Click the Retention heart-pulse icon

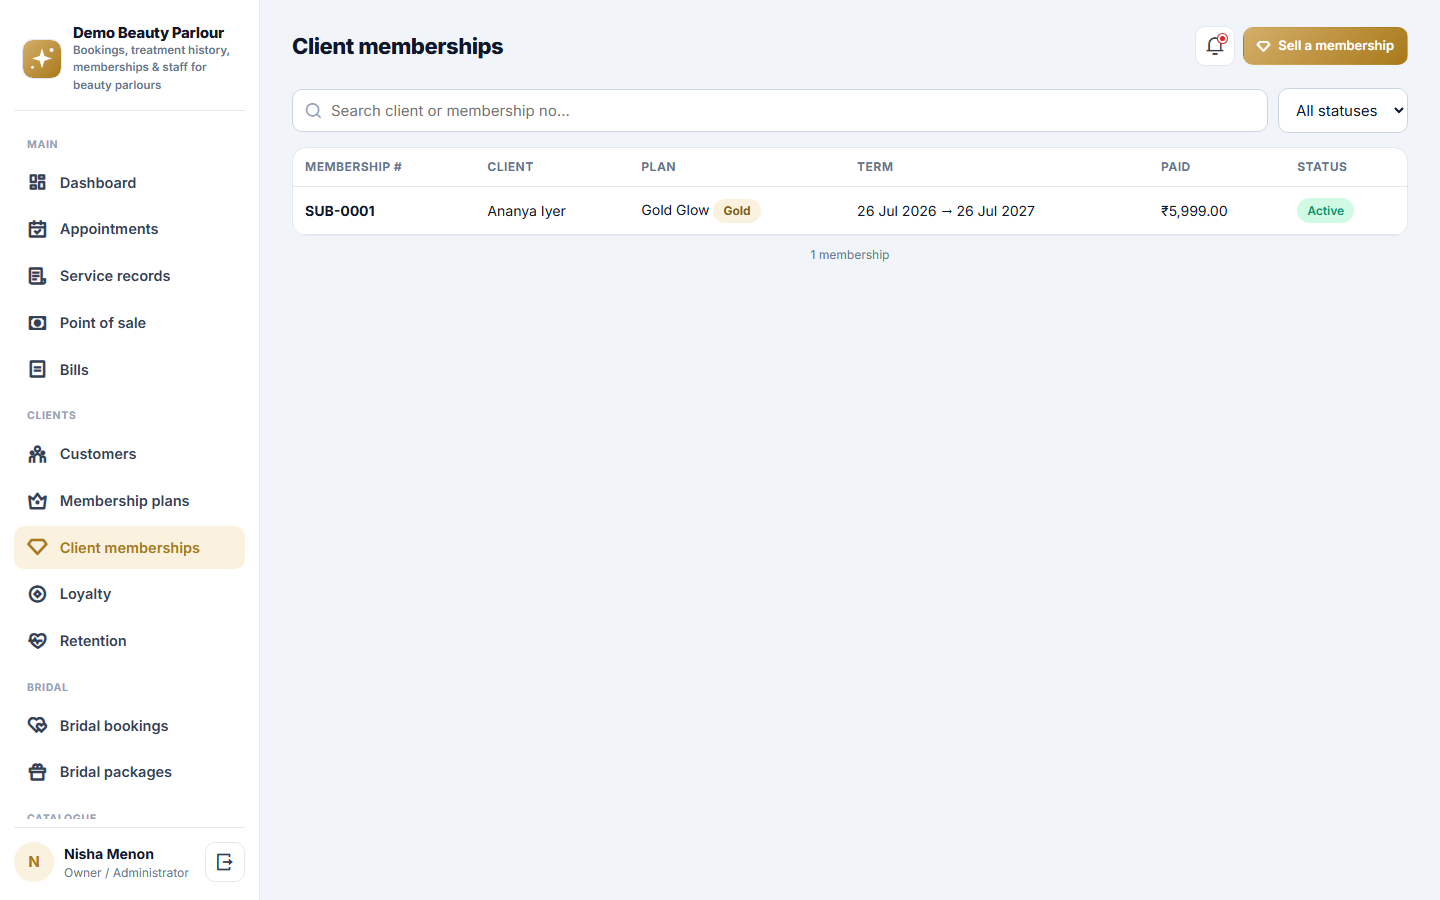pyautogui.click(x=38, y=641)
